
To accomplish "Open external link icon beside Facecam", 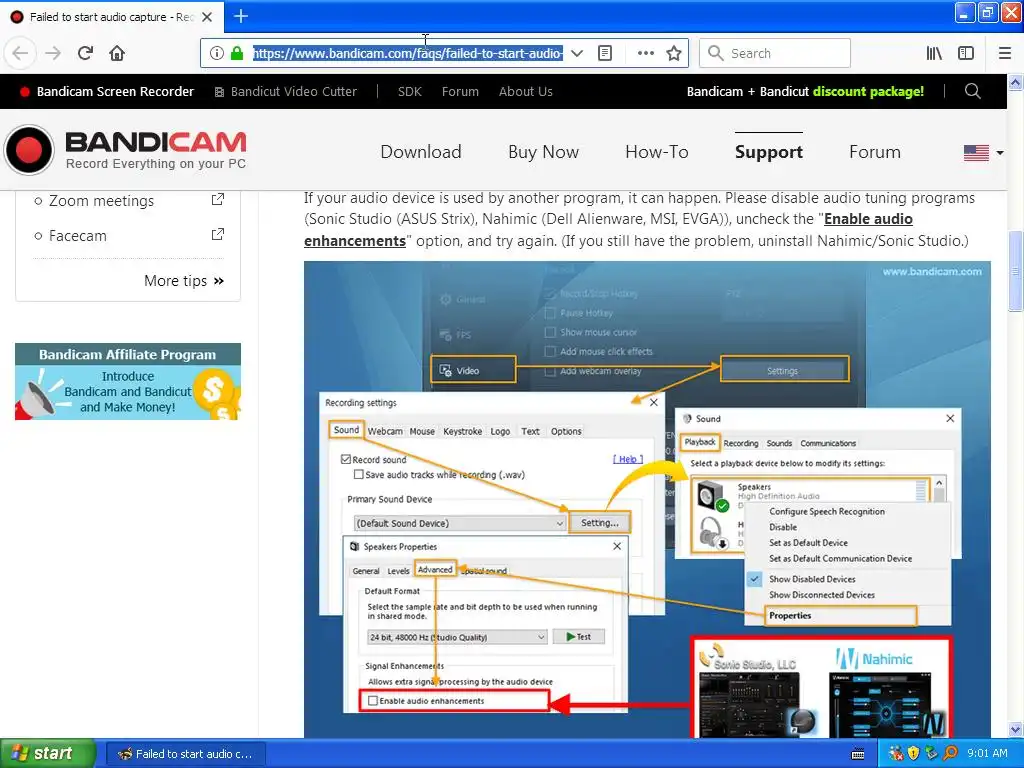I will [217, 234].
